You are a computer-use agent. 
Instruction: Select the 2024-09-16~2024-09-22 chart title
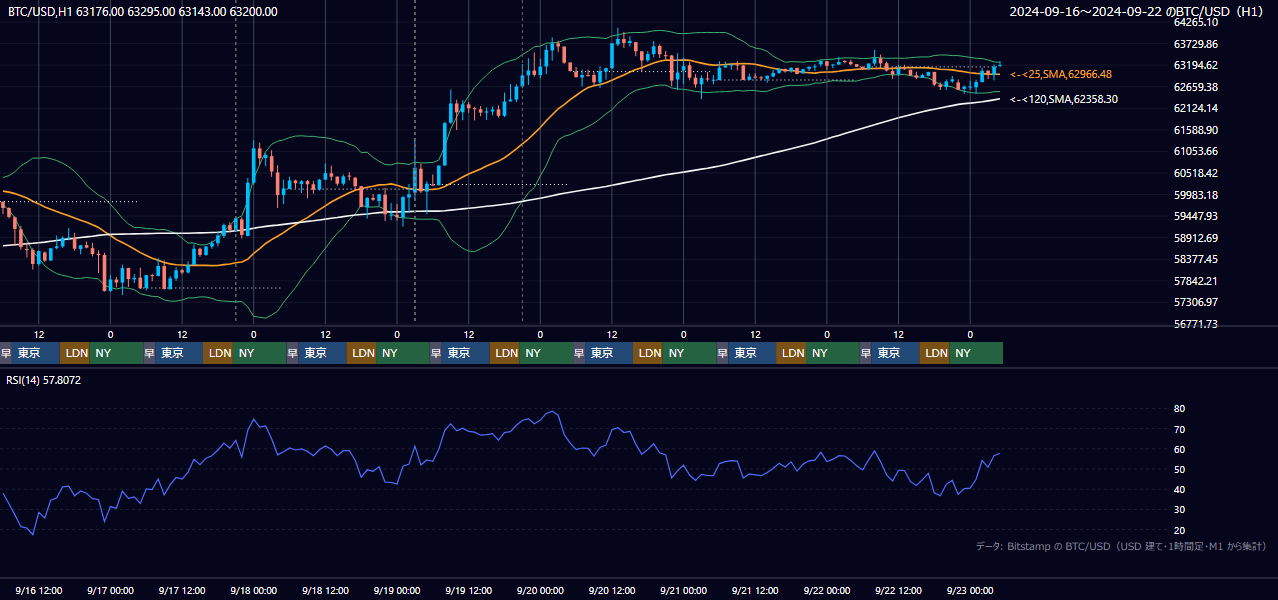click(1137, 12)
